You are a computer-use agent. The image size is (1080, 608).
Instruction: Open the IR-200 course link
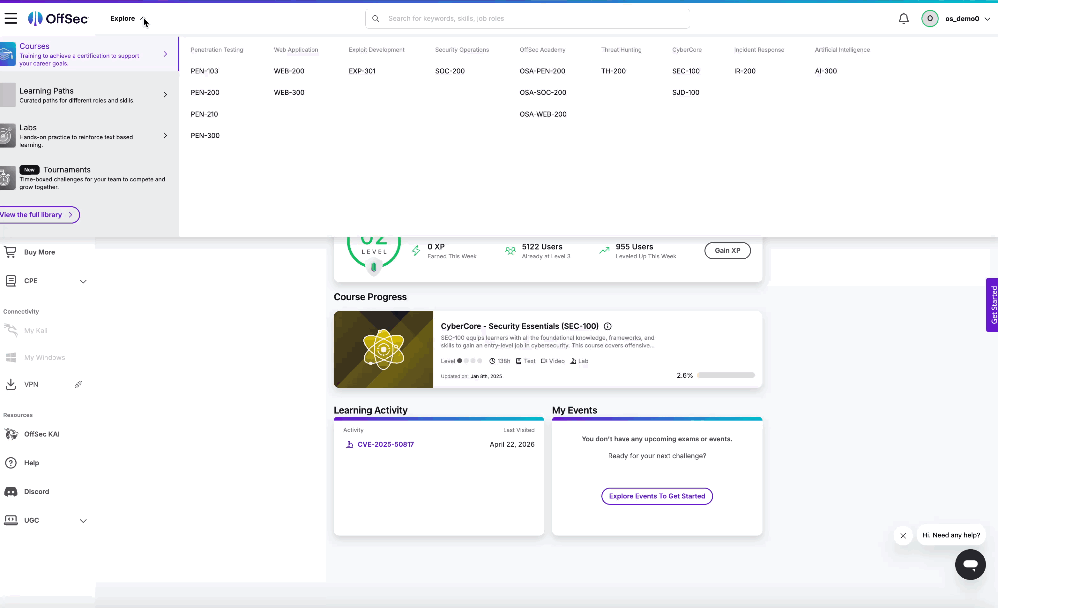tap(745, 71)
